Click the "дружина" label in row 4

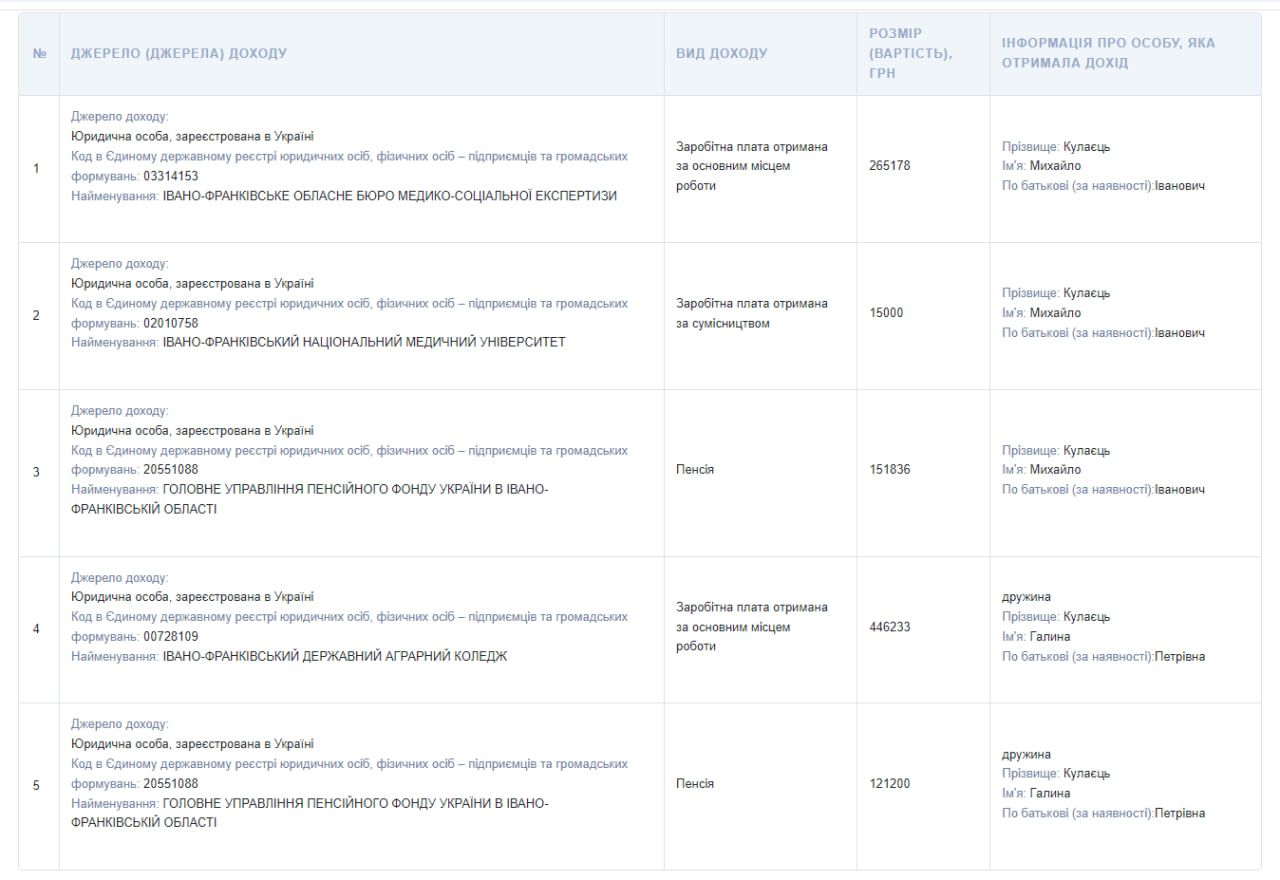pos(1026,597)
